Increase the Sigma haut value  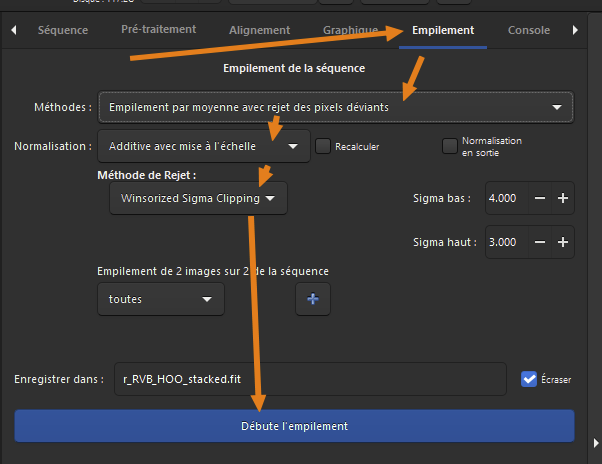pos(563,242)
